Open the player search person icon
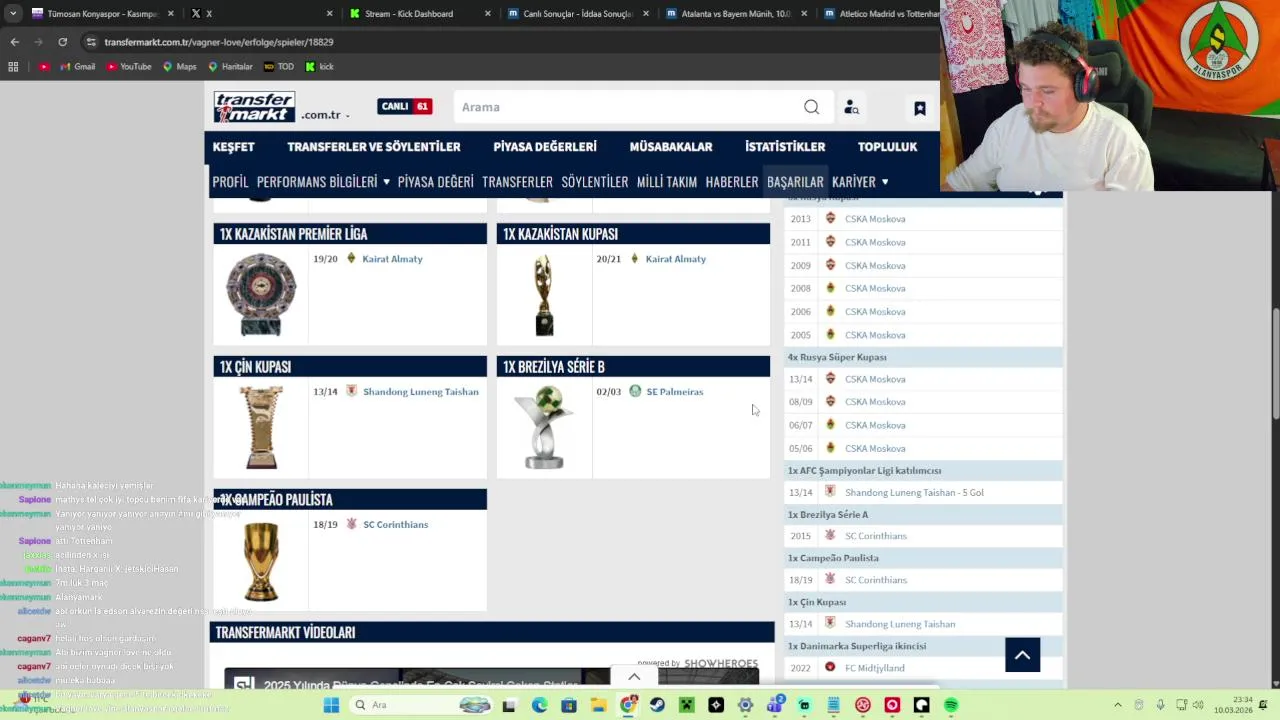This screenshot has width=1280, height=720. pos(851,107)
